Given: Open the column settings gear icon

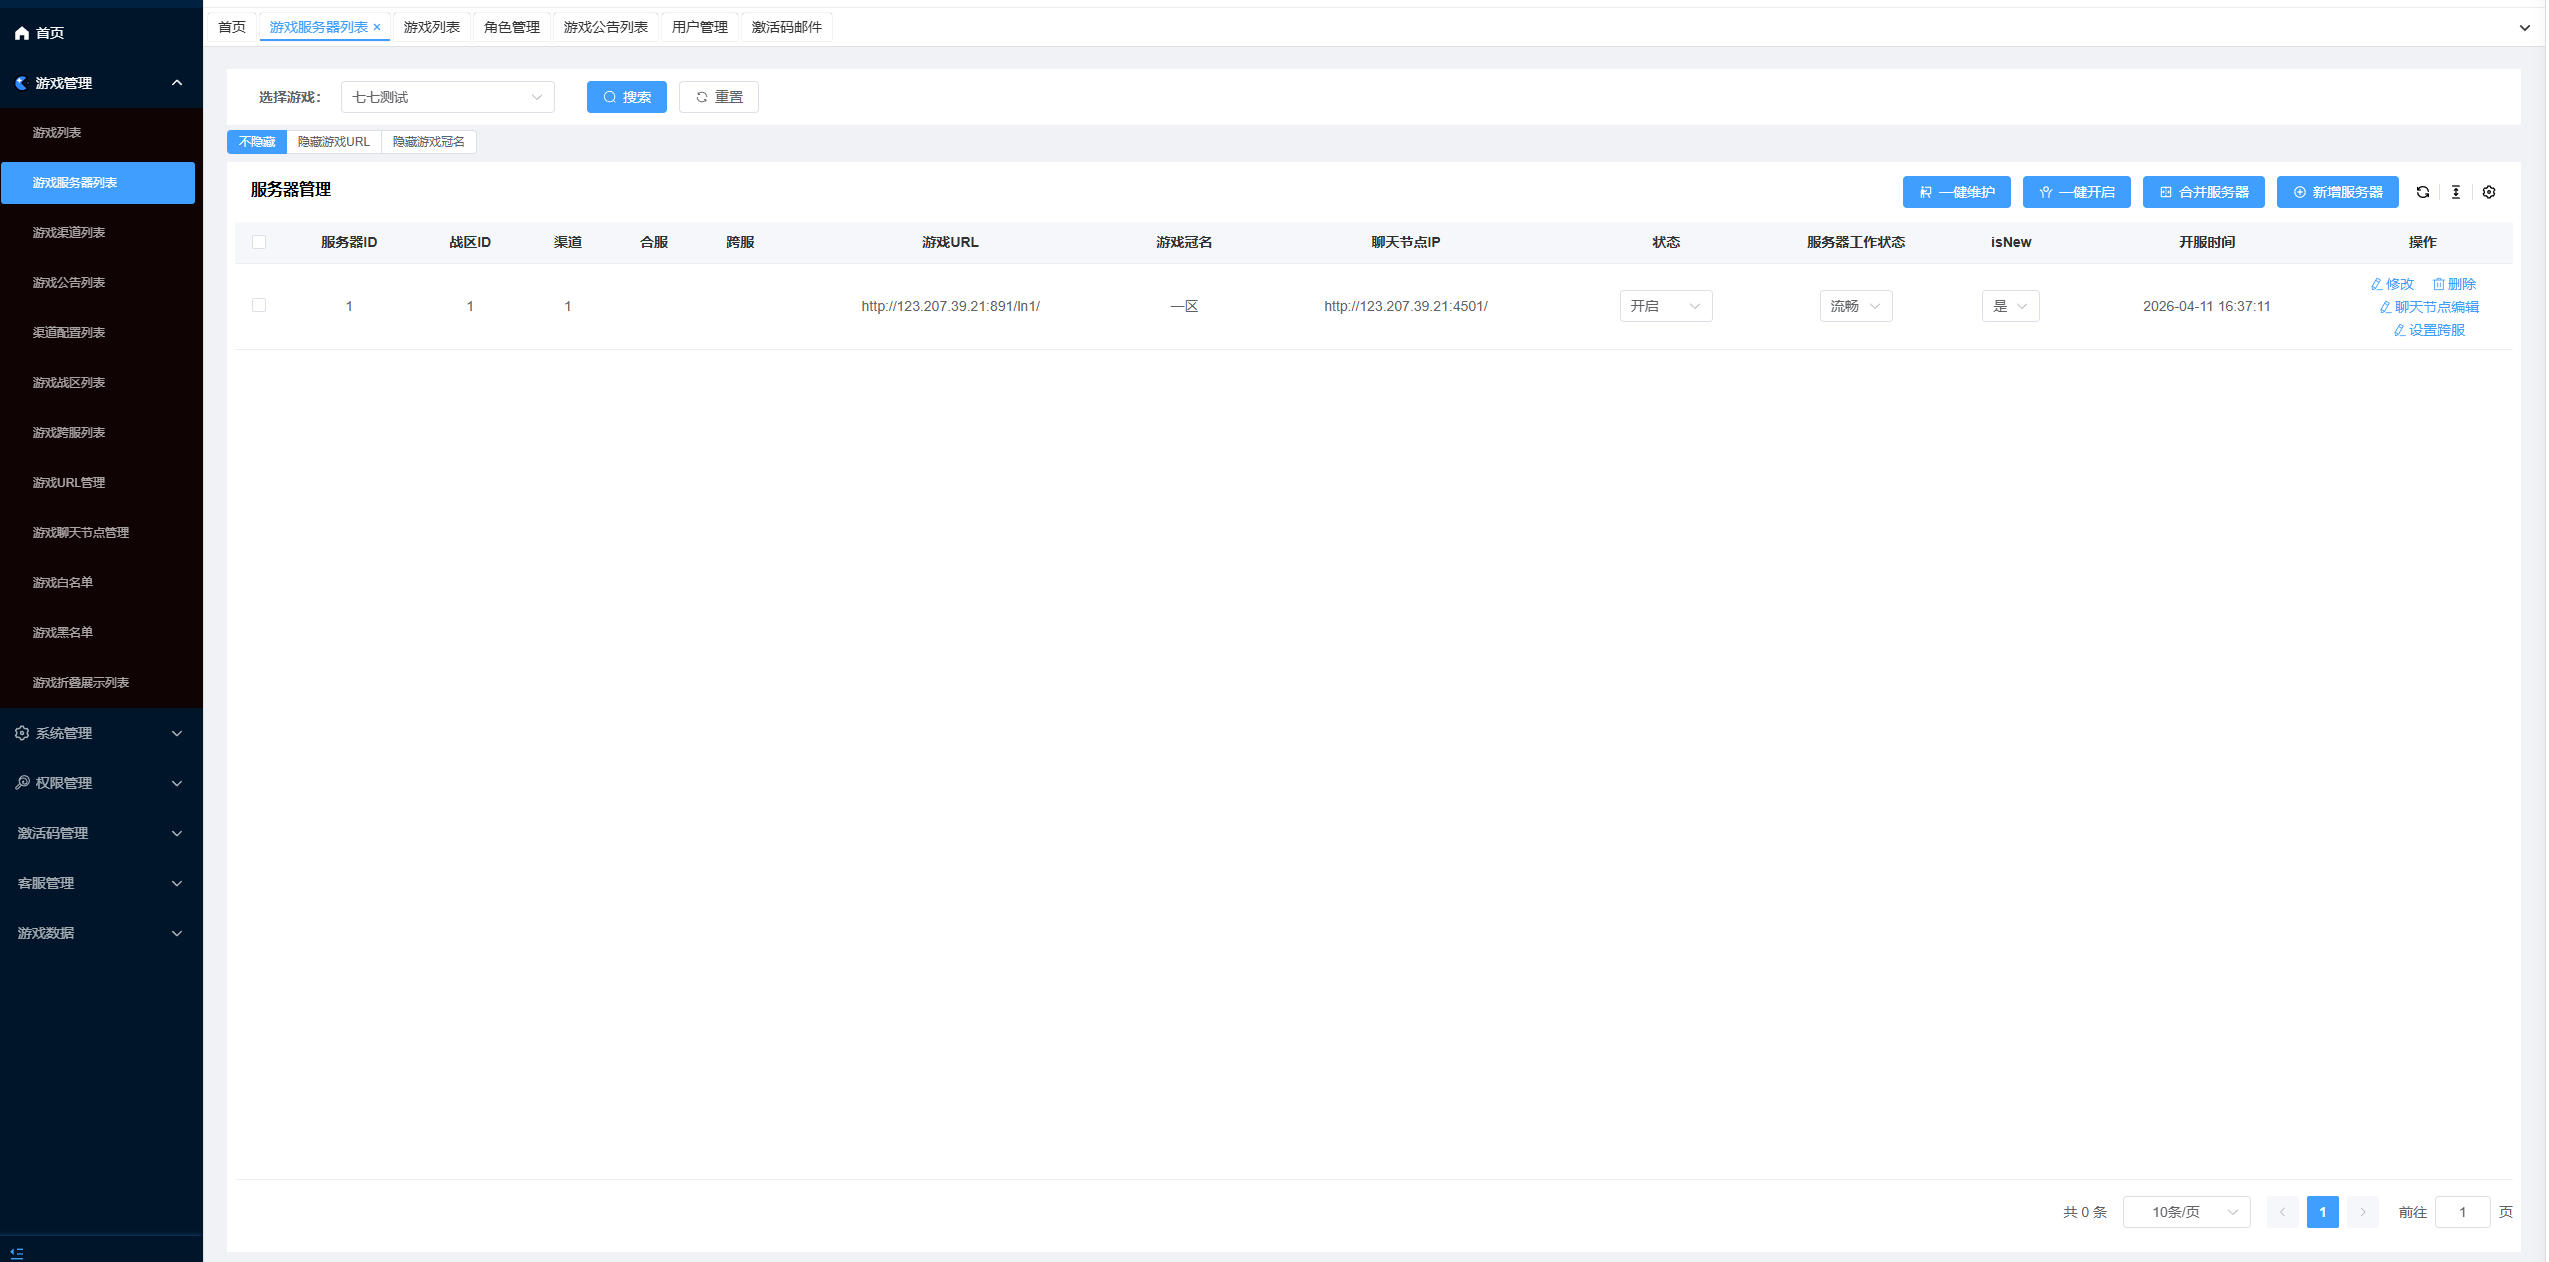Looking at the screenshot, I should coord(2489,192).
